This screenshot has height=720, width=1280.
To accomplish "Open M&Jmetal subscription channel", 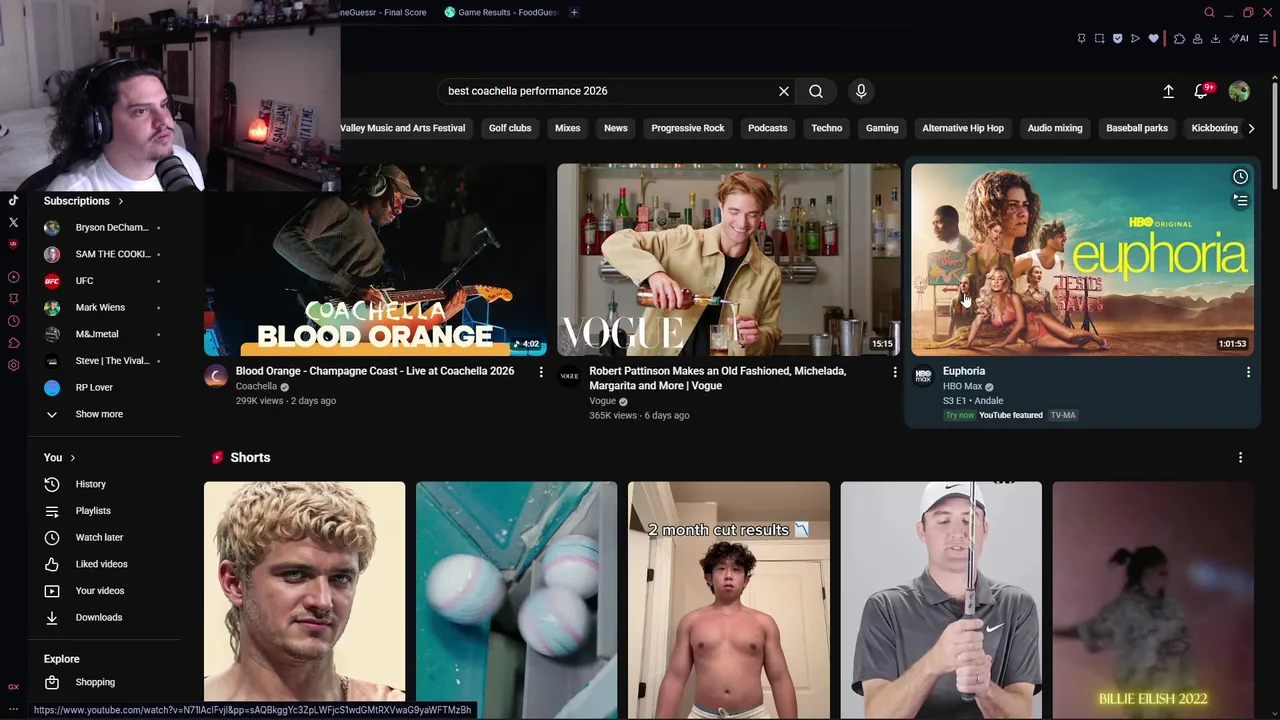I will pos(104,334).
